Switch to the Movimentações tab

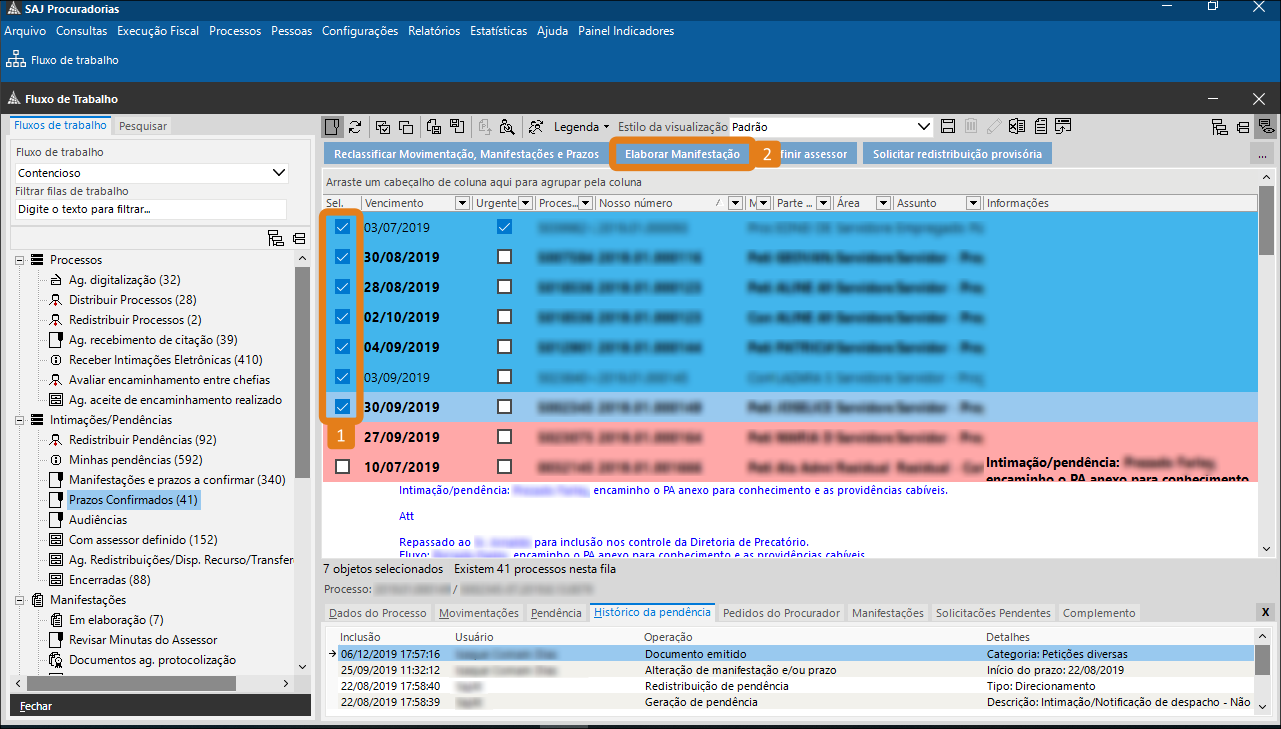pos(478,613)
